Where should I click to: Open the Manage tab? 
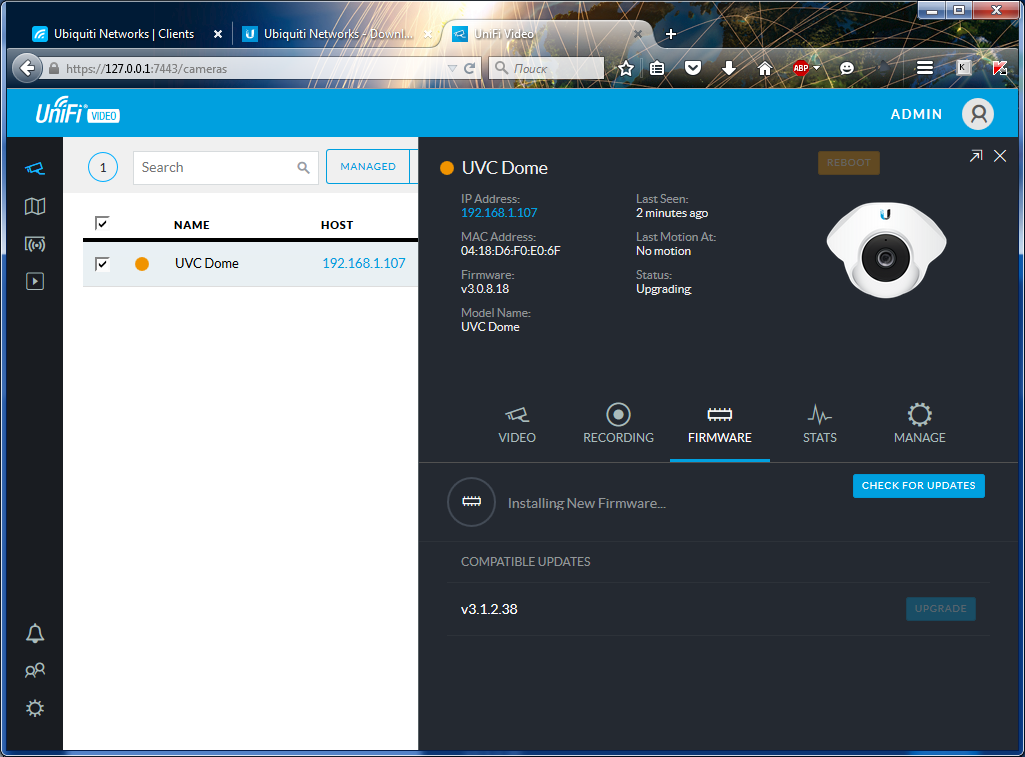tap(919, 424)
